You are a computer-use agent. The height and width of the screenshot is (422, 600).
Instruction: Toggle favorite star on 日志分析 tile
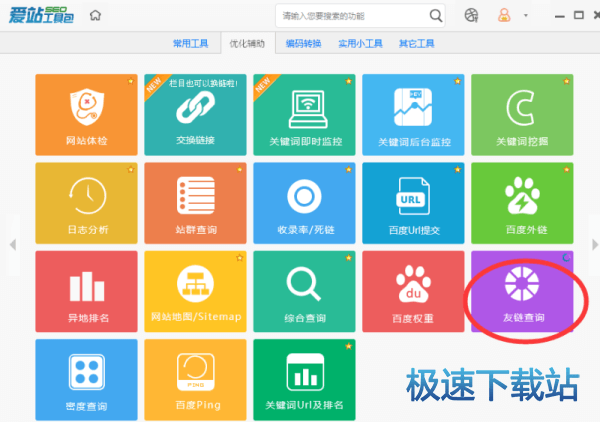pyautogui.click(x=131, y=169)
